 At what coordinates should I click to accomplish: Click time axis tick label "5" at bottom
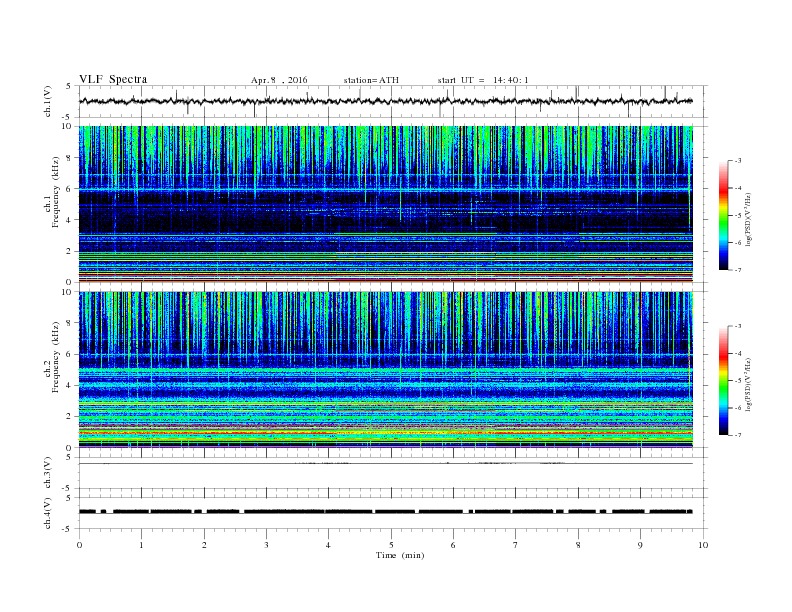pos(391,545)
